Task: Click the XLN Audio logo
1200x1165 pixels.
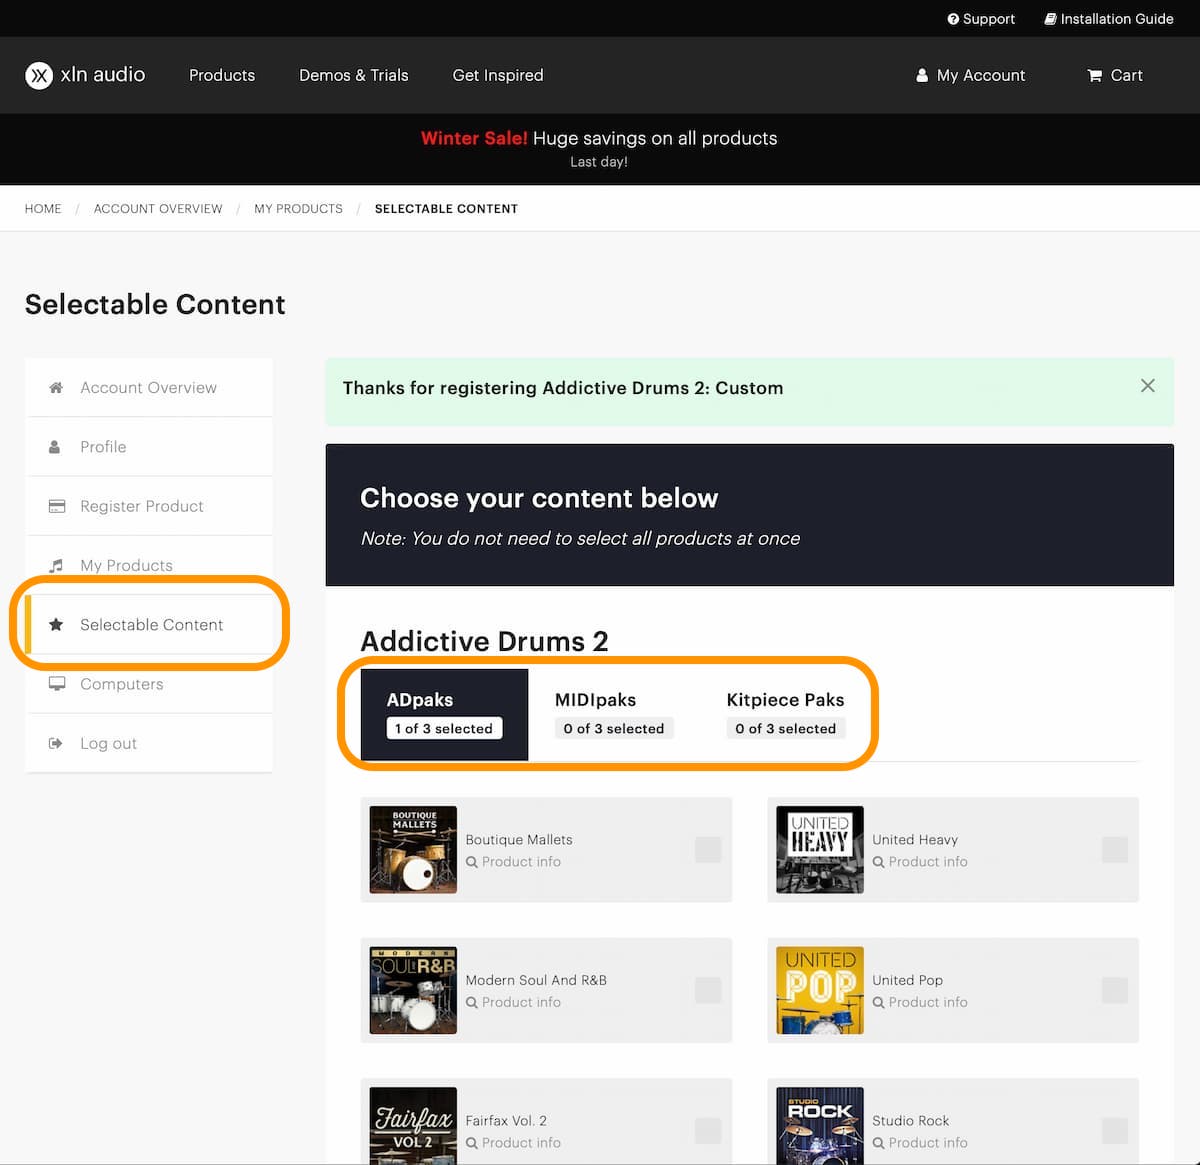Action: [85, 75]
